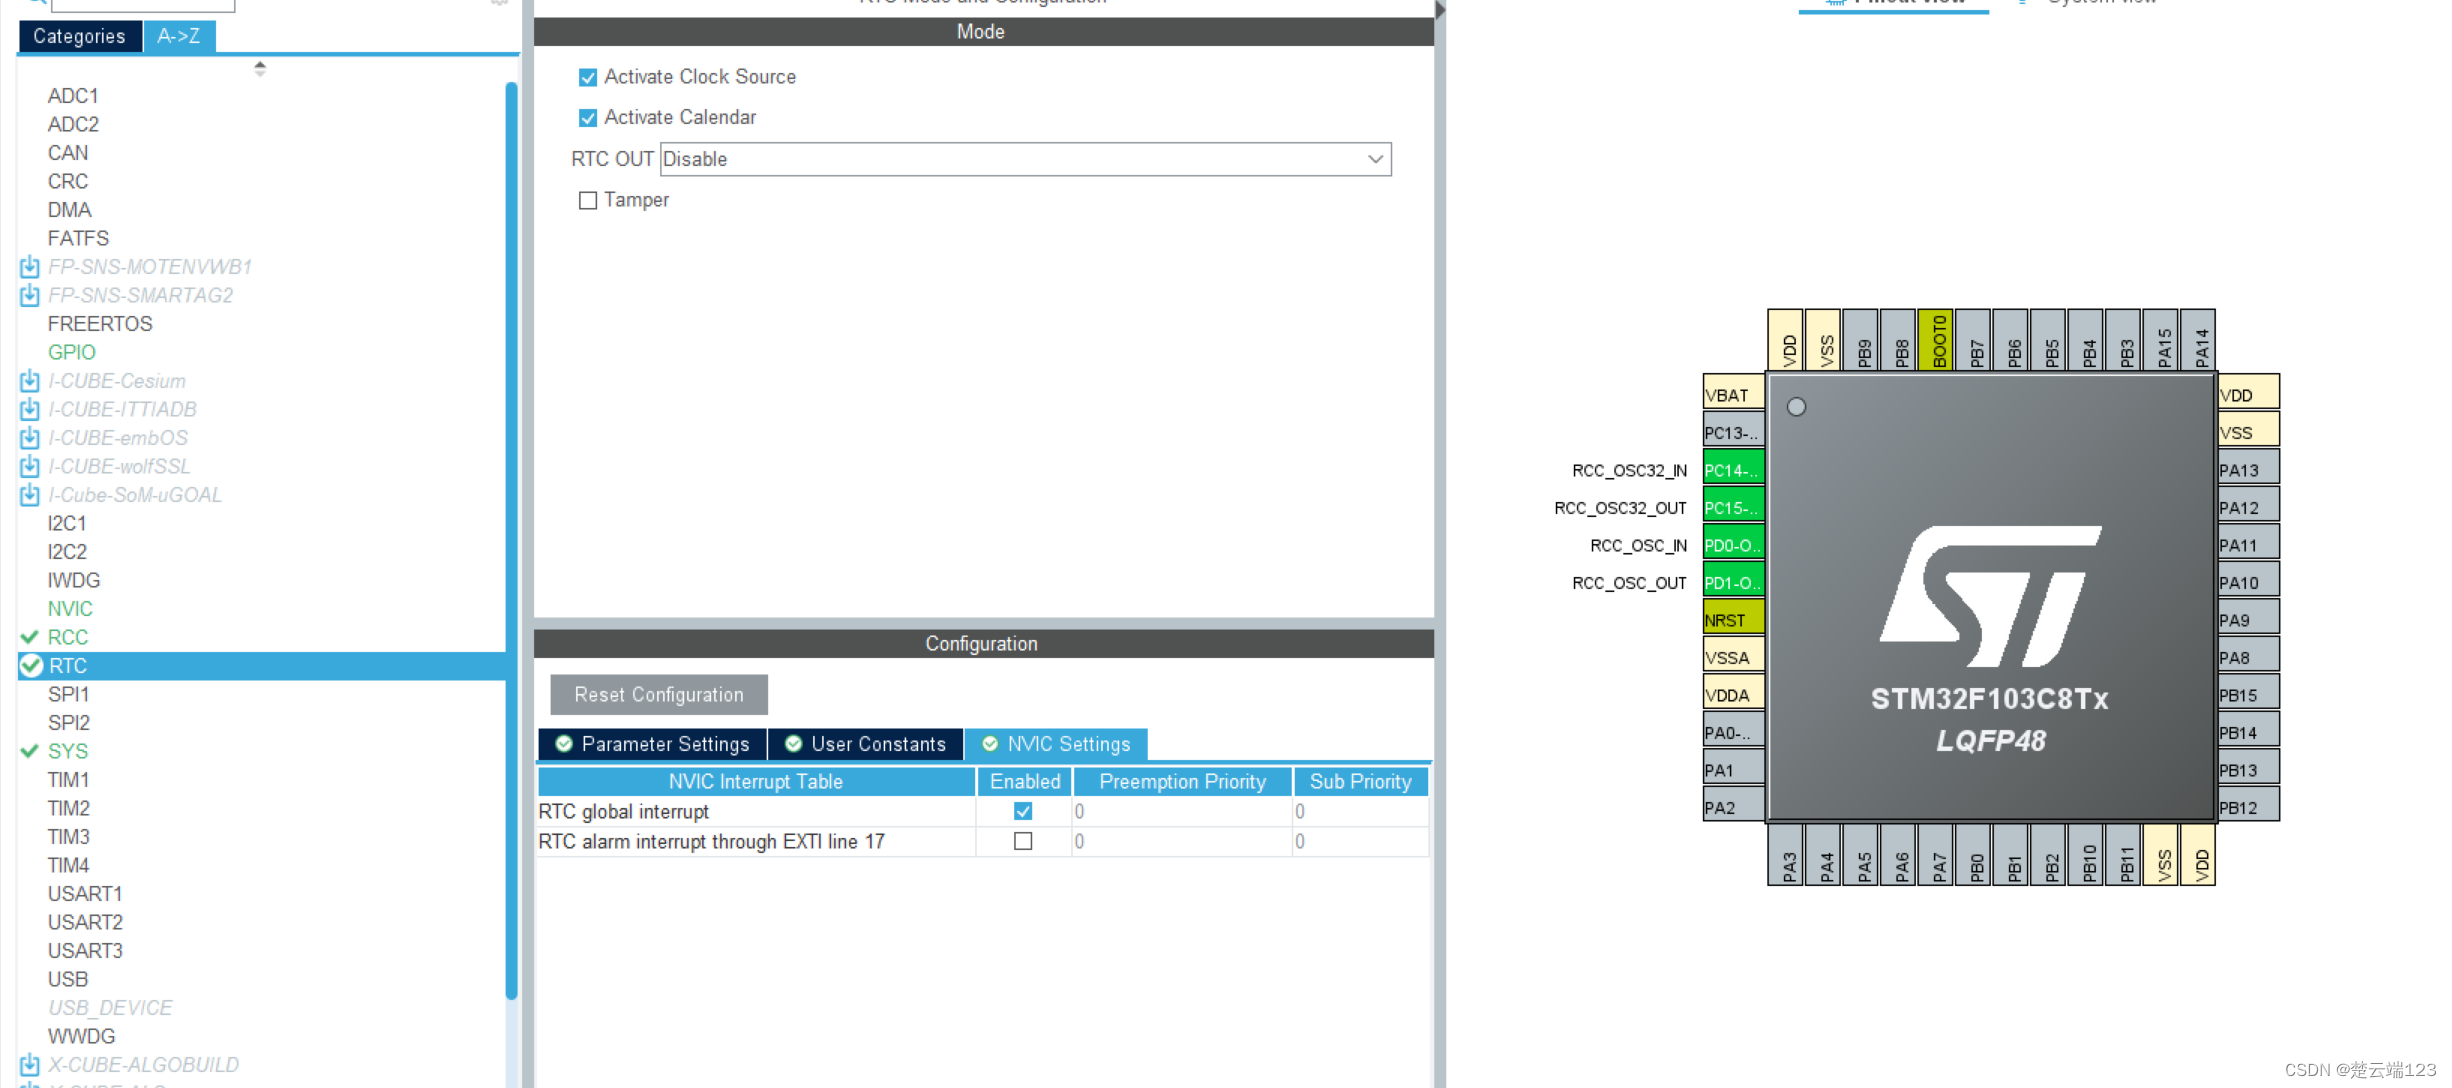Viewport: 2452px width, 1088px height.
Task: Enable RTC alarm interrupt EXTI line 17
Action: 1023,841
